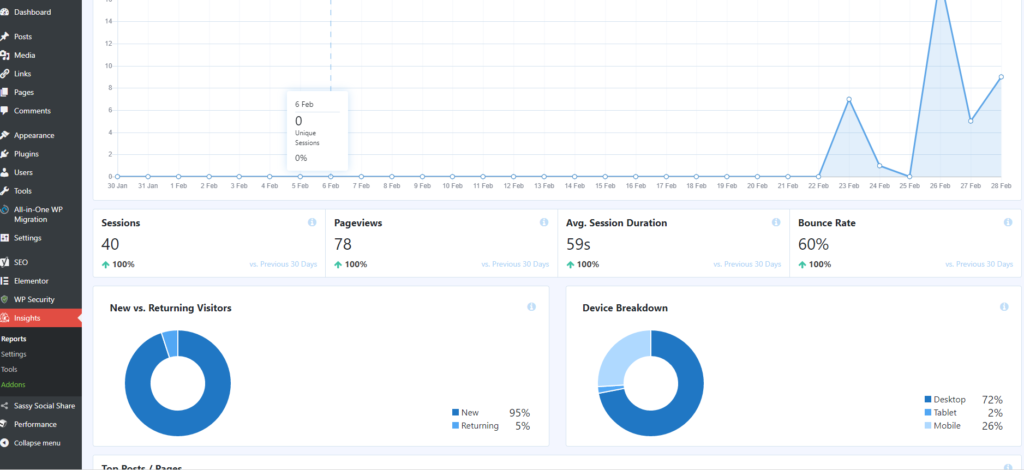
Task: Click the 6 Feb data point on chart
Action: (330, 176)
